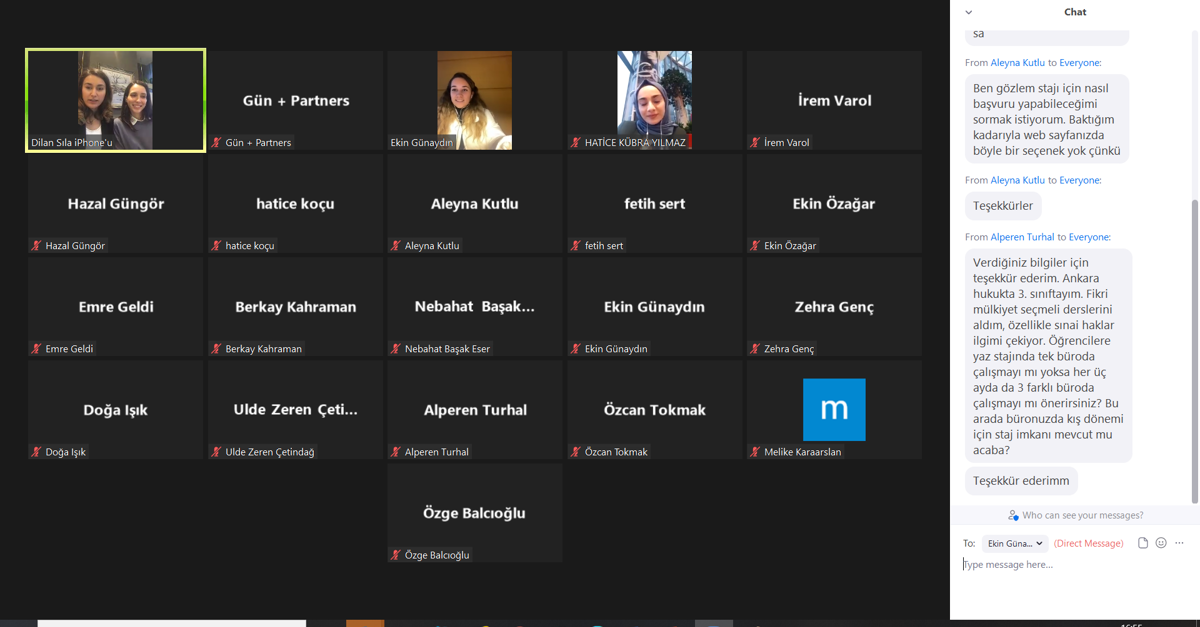
Task: Click muted mic icon on Özge Balcıoğlu tile
Action: [396, 555]
